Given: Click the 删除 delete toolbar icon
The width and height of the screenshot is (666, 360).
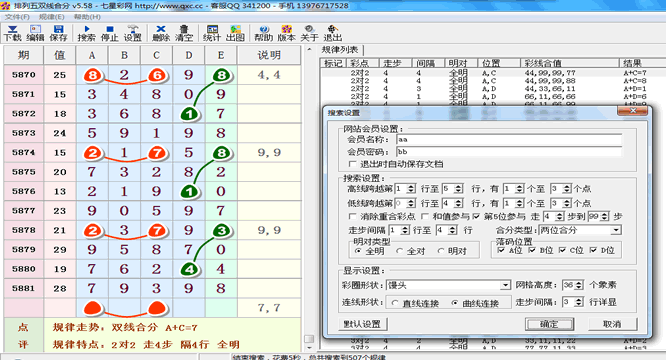Looking at the screenshot, I should point(161,33).
